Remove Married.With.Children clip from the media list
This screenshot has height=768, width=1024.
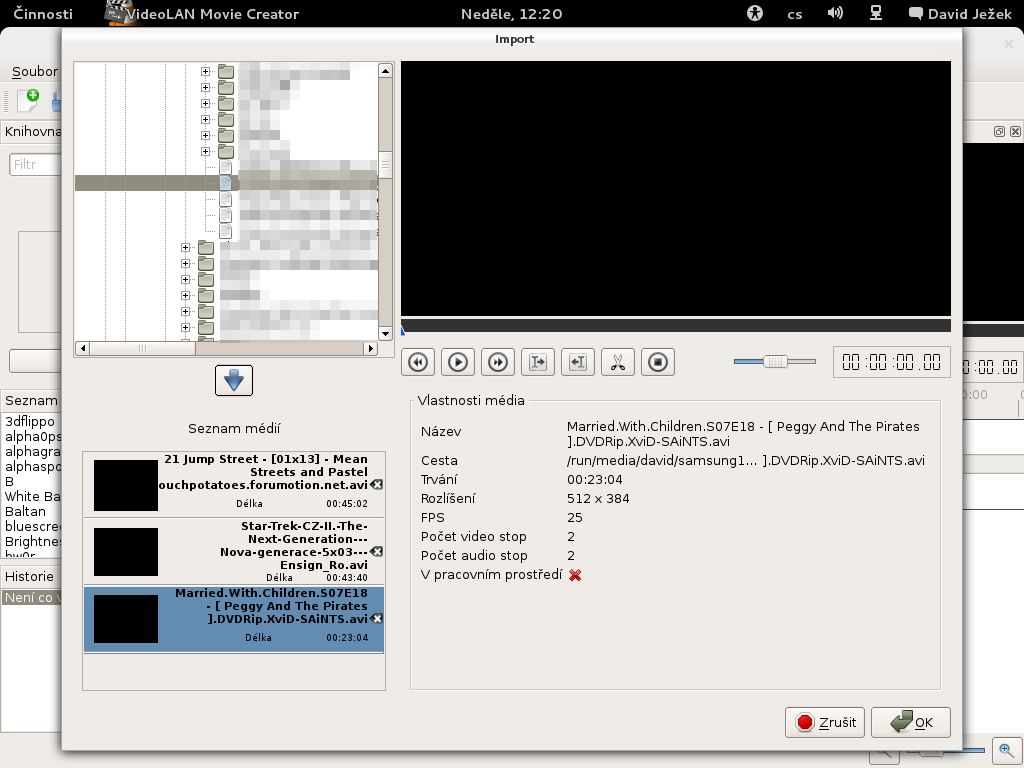point(377,618)
